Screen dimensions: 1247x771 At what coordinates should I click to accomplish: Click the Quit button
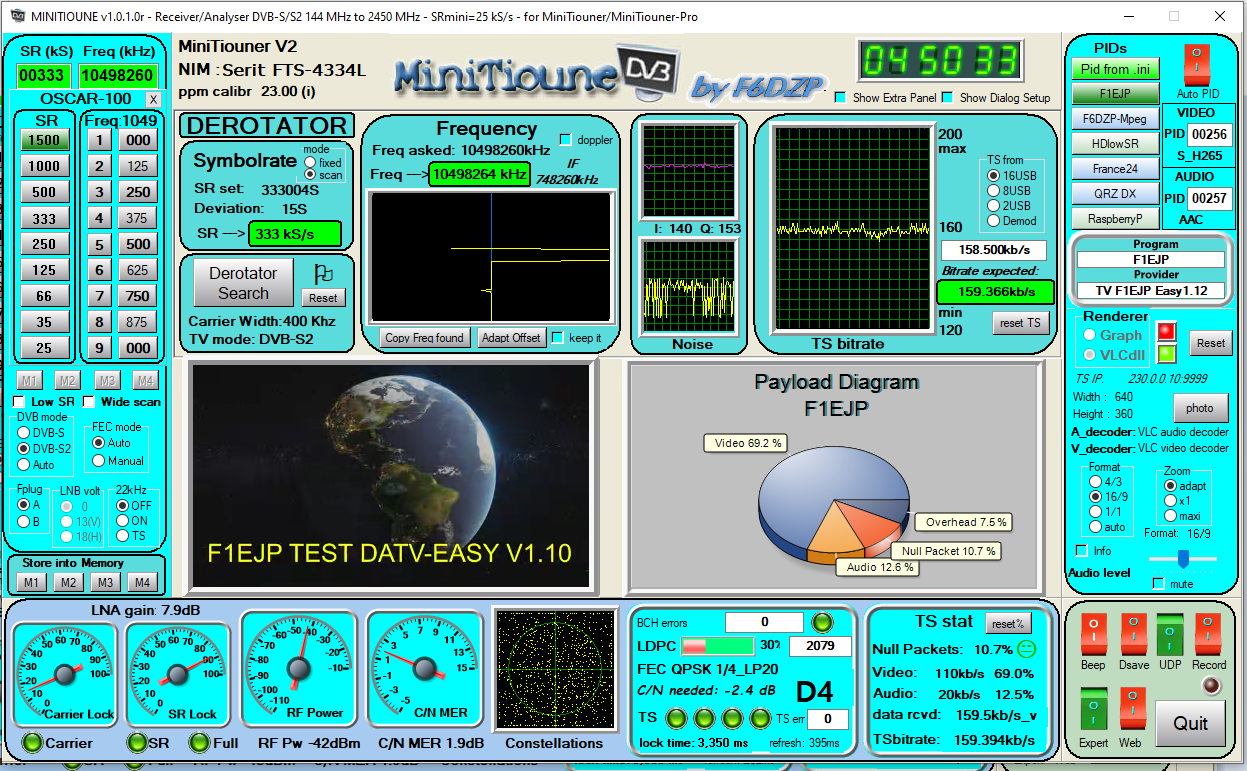point(1190,723)
